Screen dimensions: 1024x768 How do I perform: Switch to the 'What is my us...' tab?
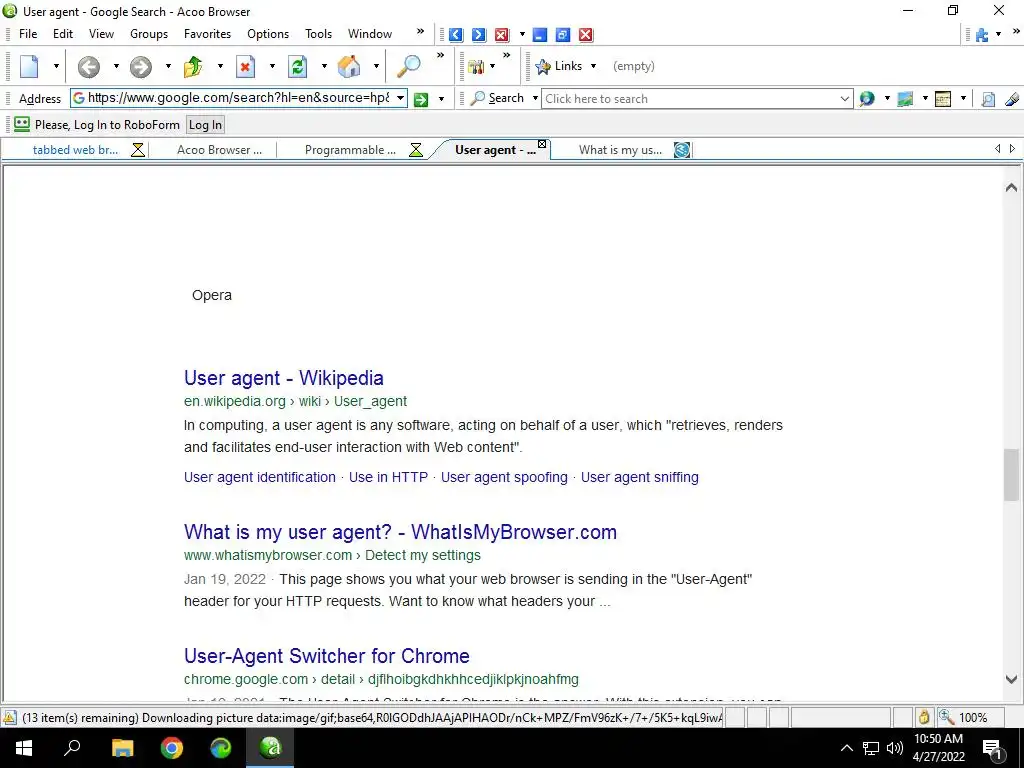coord(620,150)
